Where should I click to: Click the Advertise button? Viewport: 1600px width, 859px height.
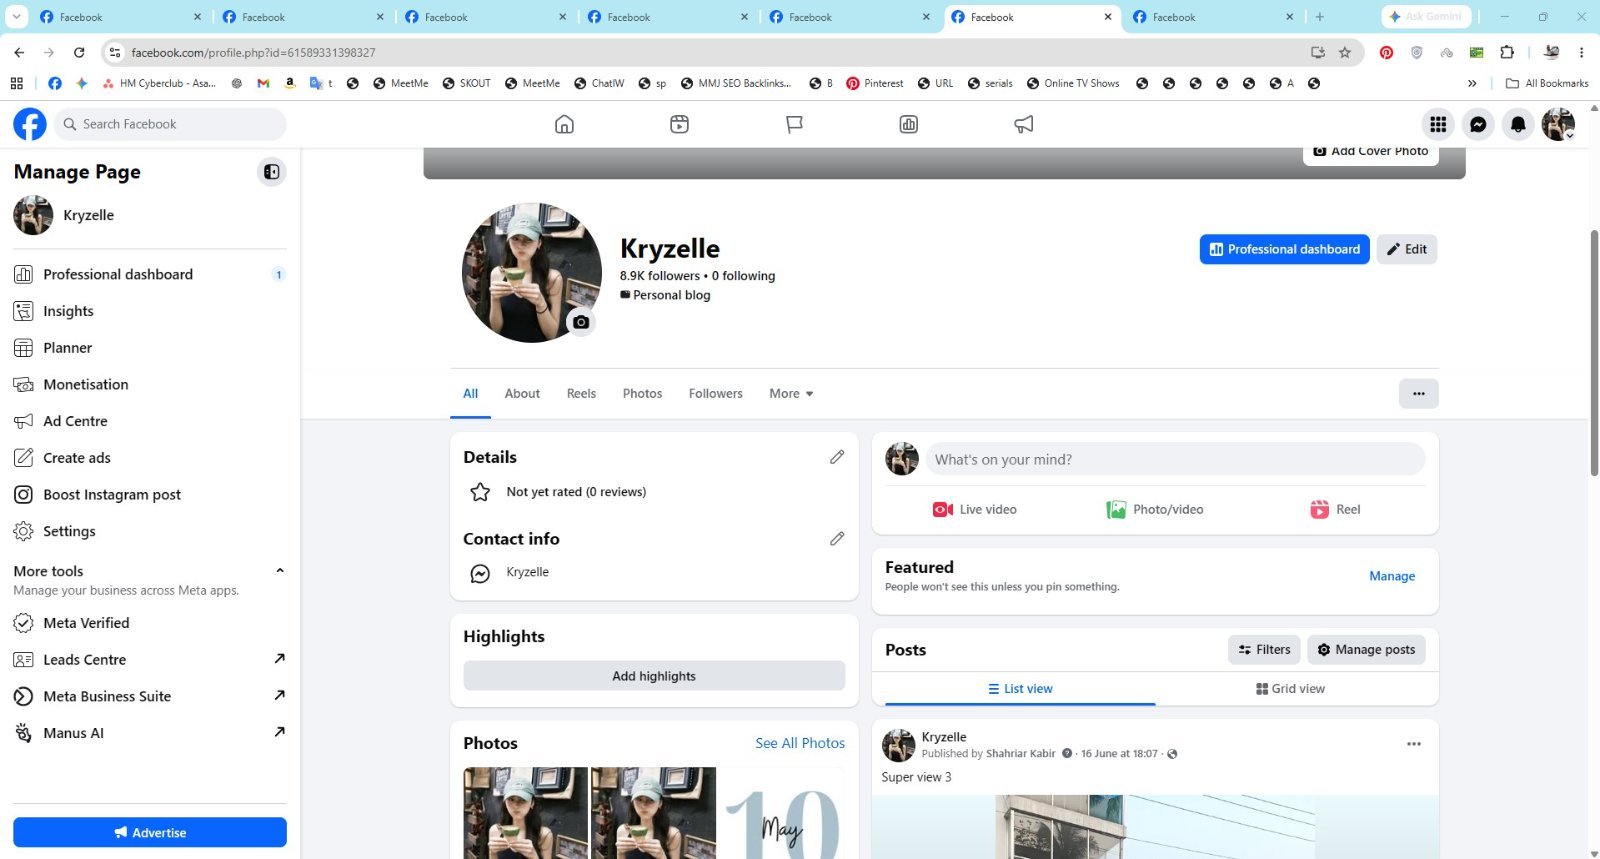150,832
